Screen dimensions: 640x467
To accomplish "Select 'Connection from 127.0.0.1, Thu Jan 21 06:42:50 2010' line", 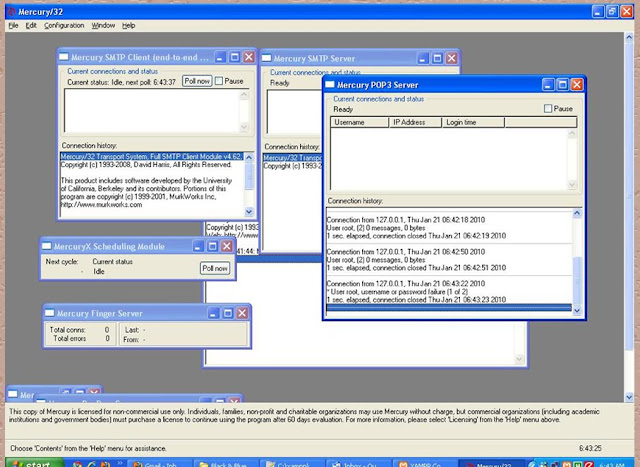I will click(x=406, y=251).
